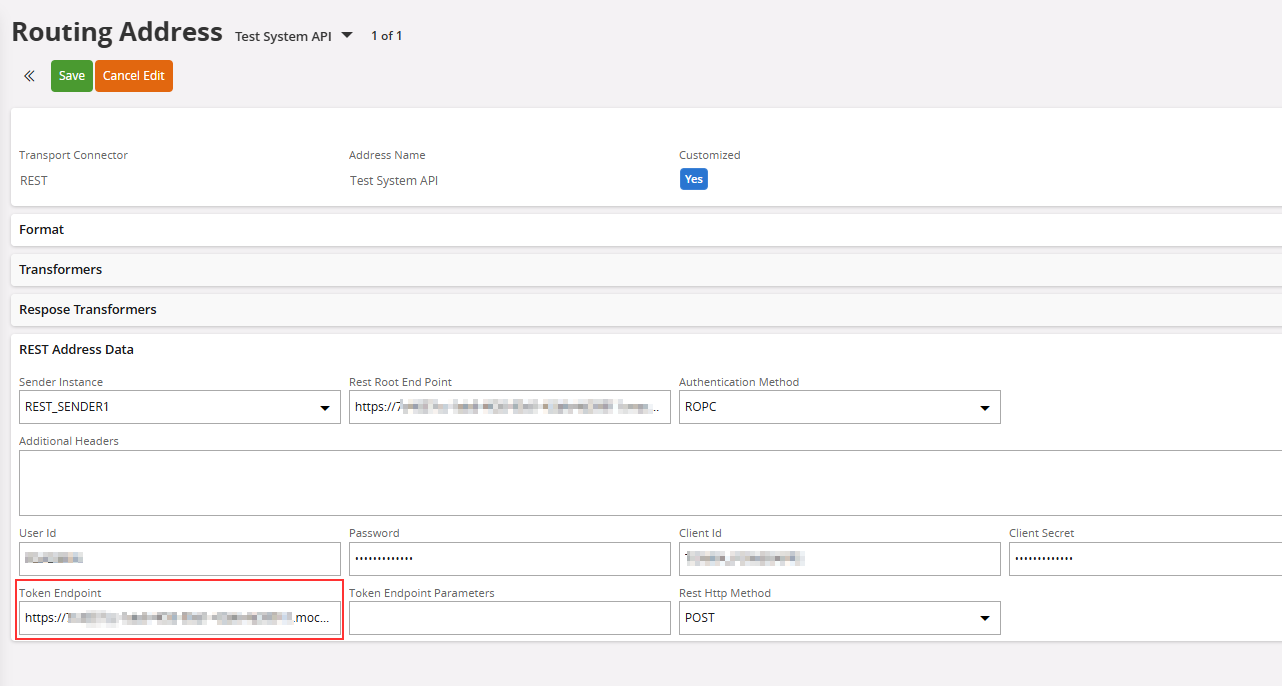Click the double-chevron back icon
The image size is (1282, 686).
29,76
